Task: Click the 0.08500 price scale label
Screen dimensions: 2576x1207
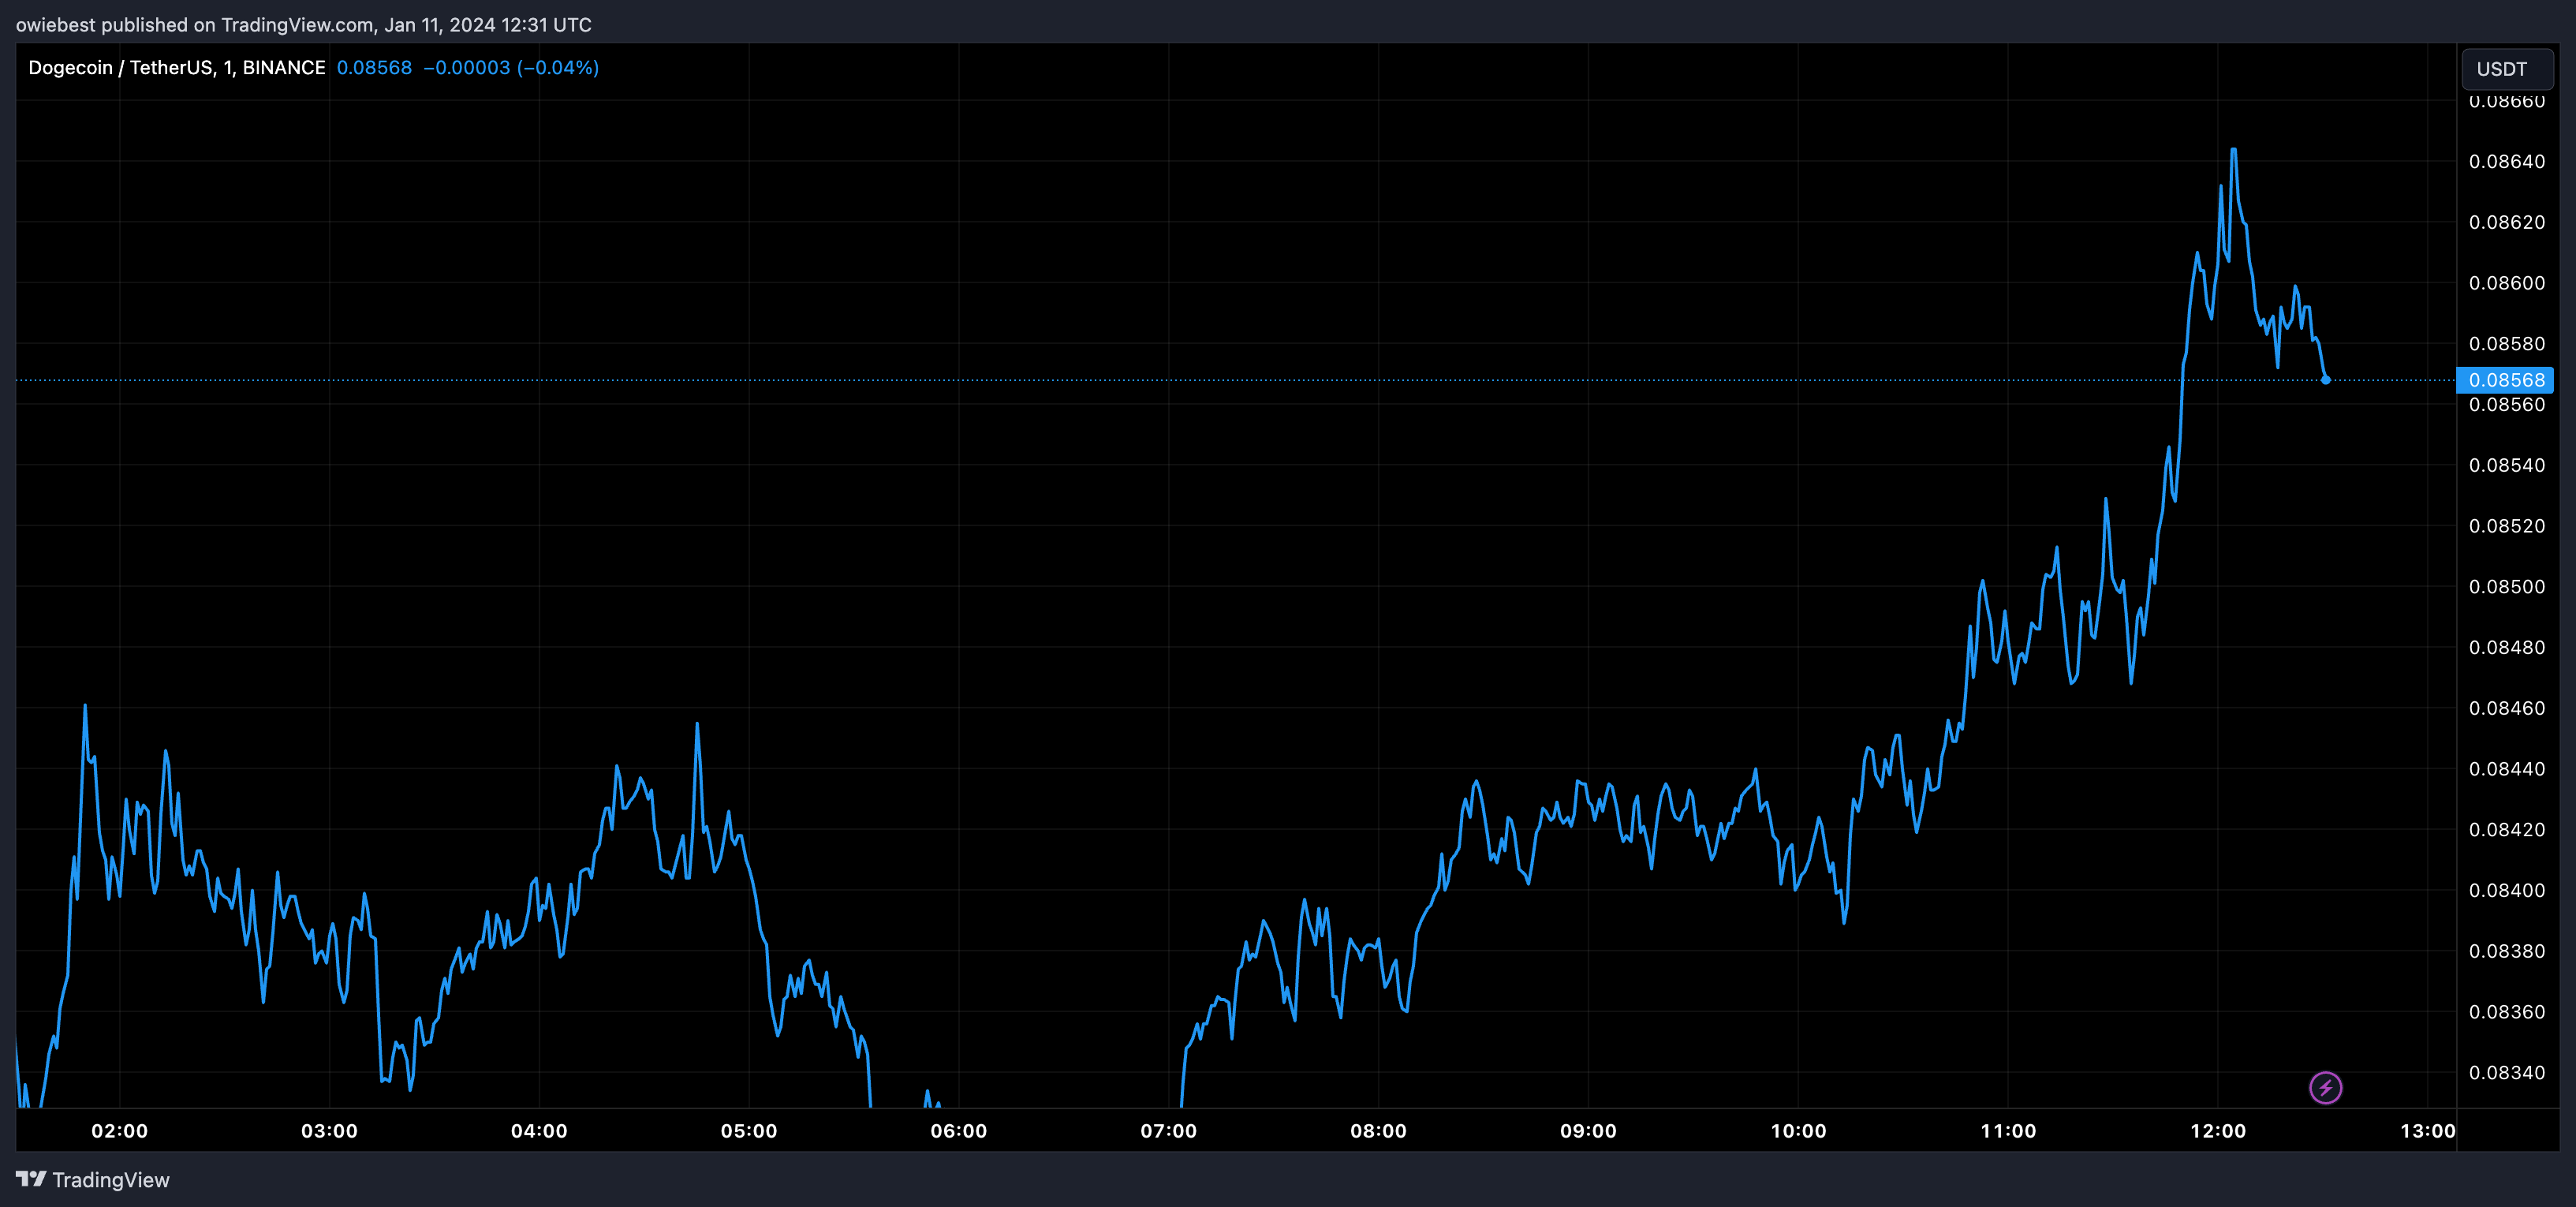Action: (2506, 587)
